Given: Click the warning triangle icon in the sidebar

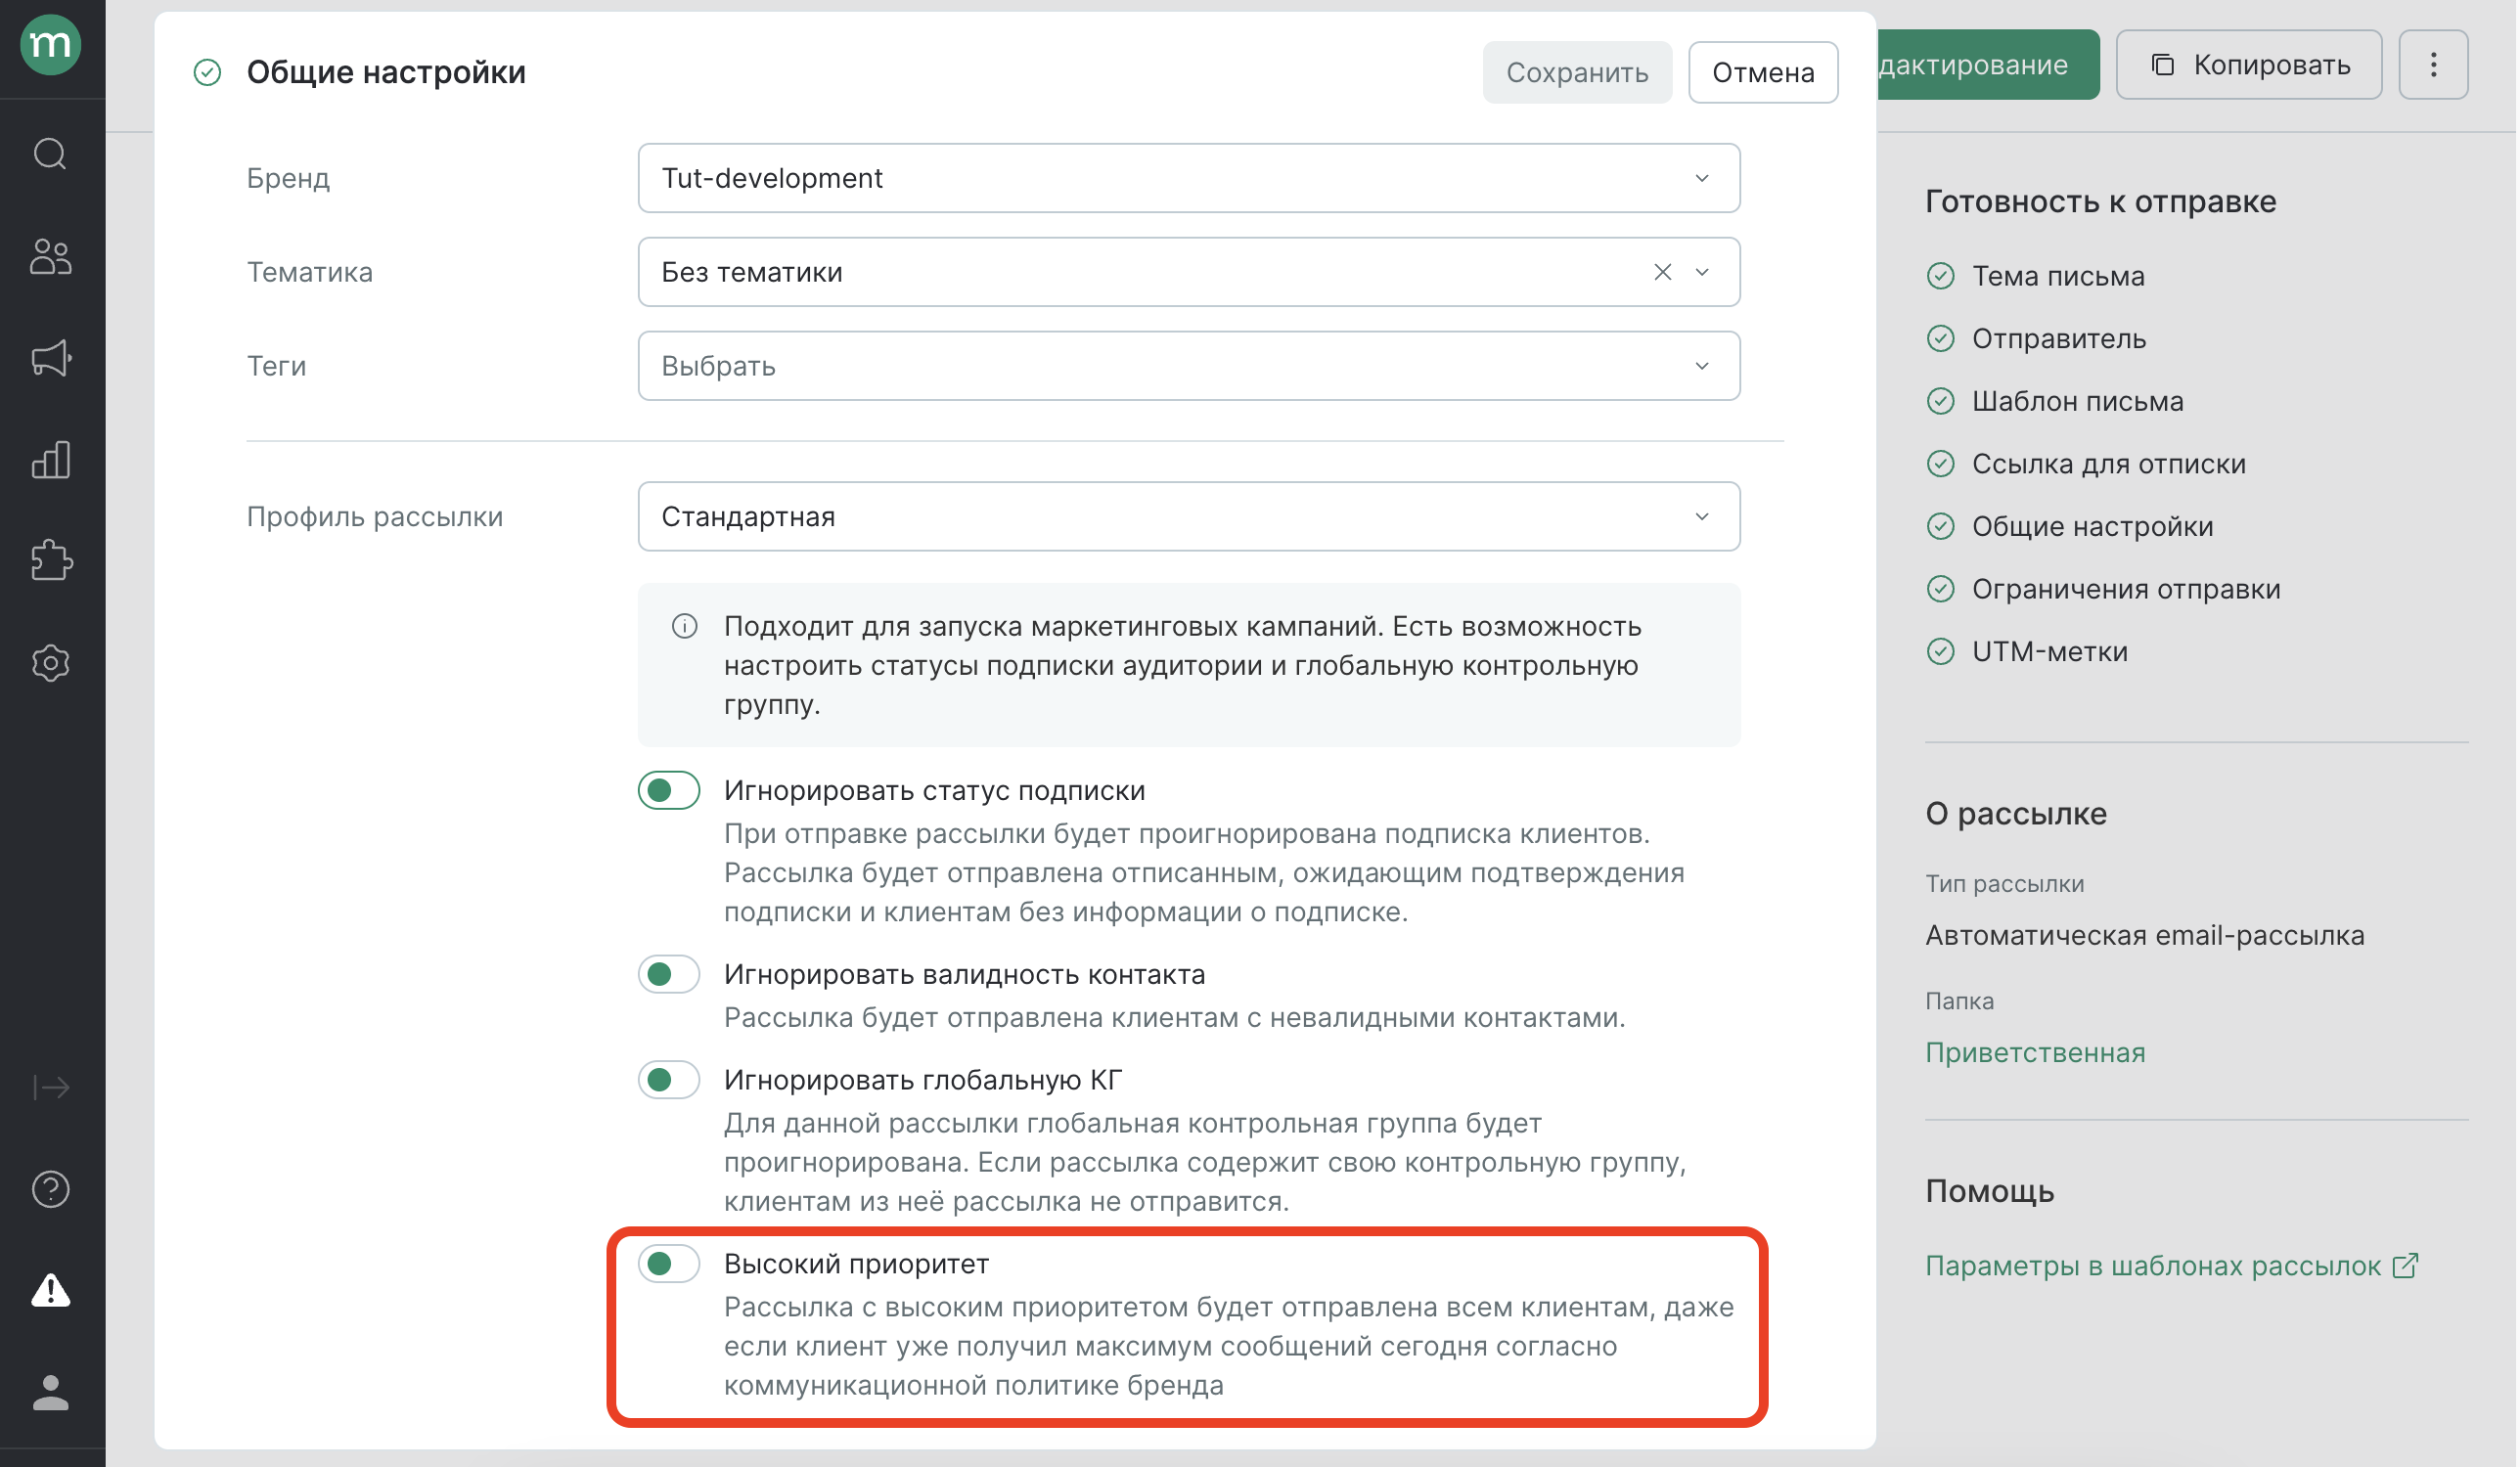Looking at the screenshot, I should click(x=51, y=1291).
